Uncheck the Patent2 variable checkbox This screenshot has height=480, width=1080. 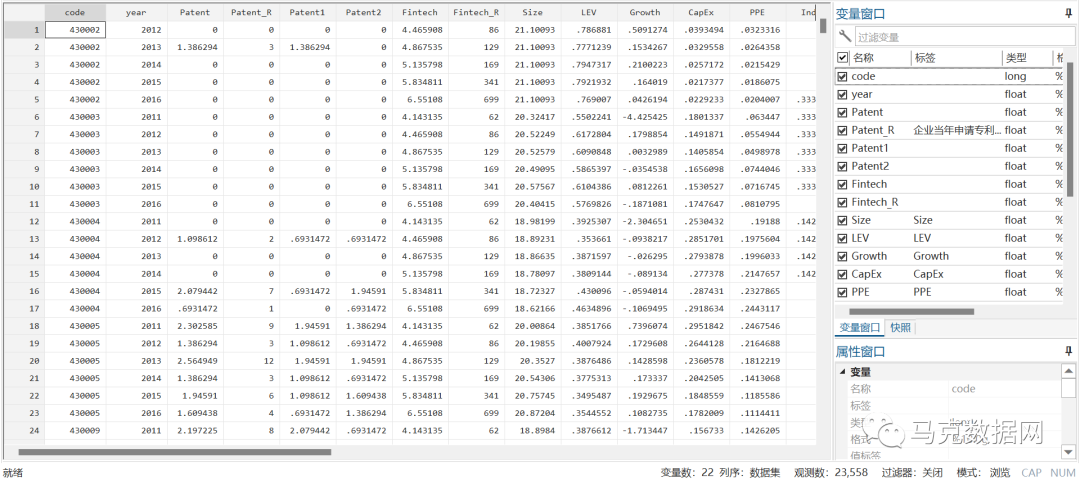842,166
